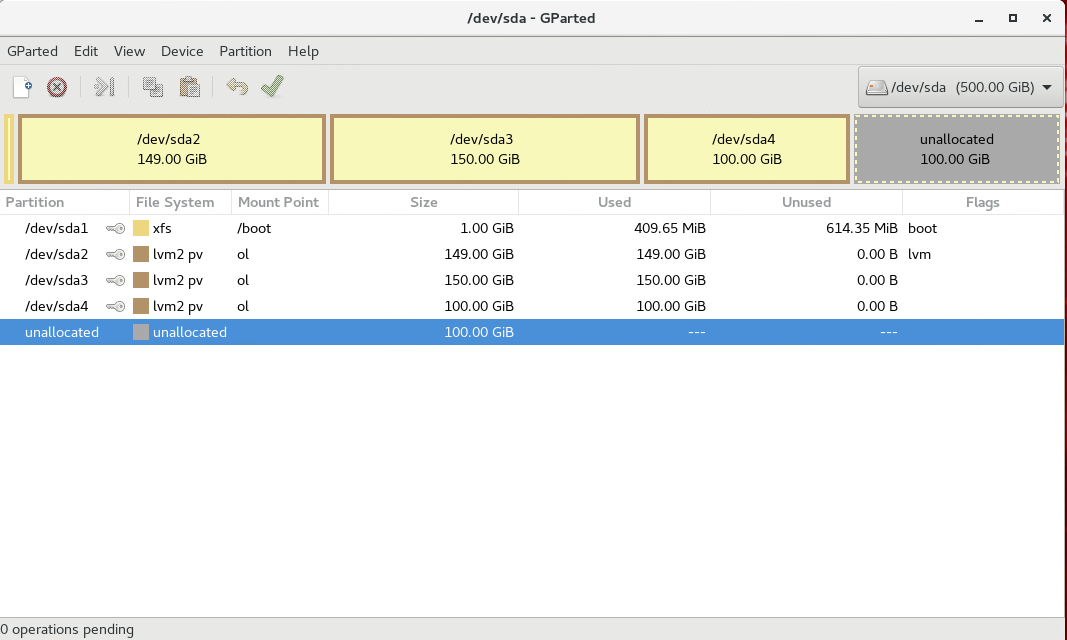Screen dimensions: 1067x640
Task: Click the File System column header
Action: point(180,202)
